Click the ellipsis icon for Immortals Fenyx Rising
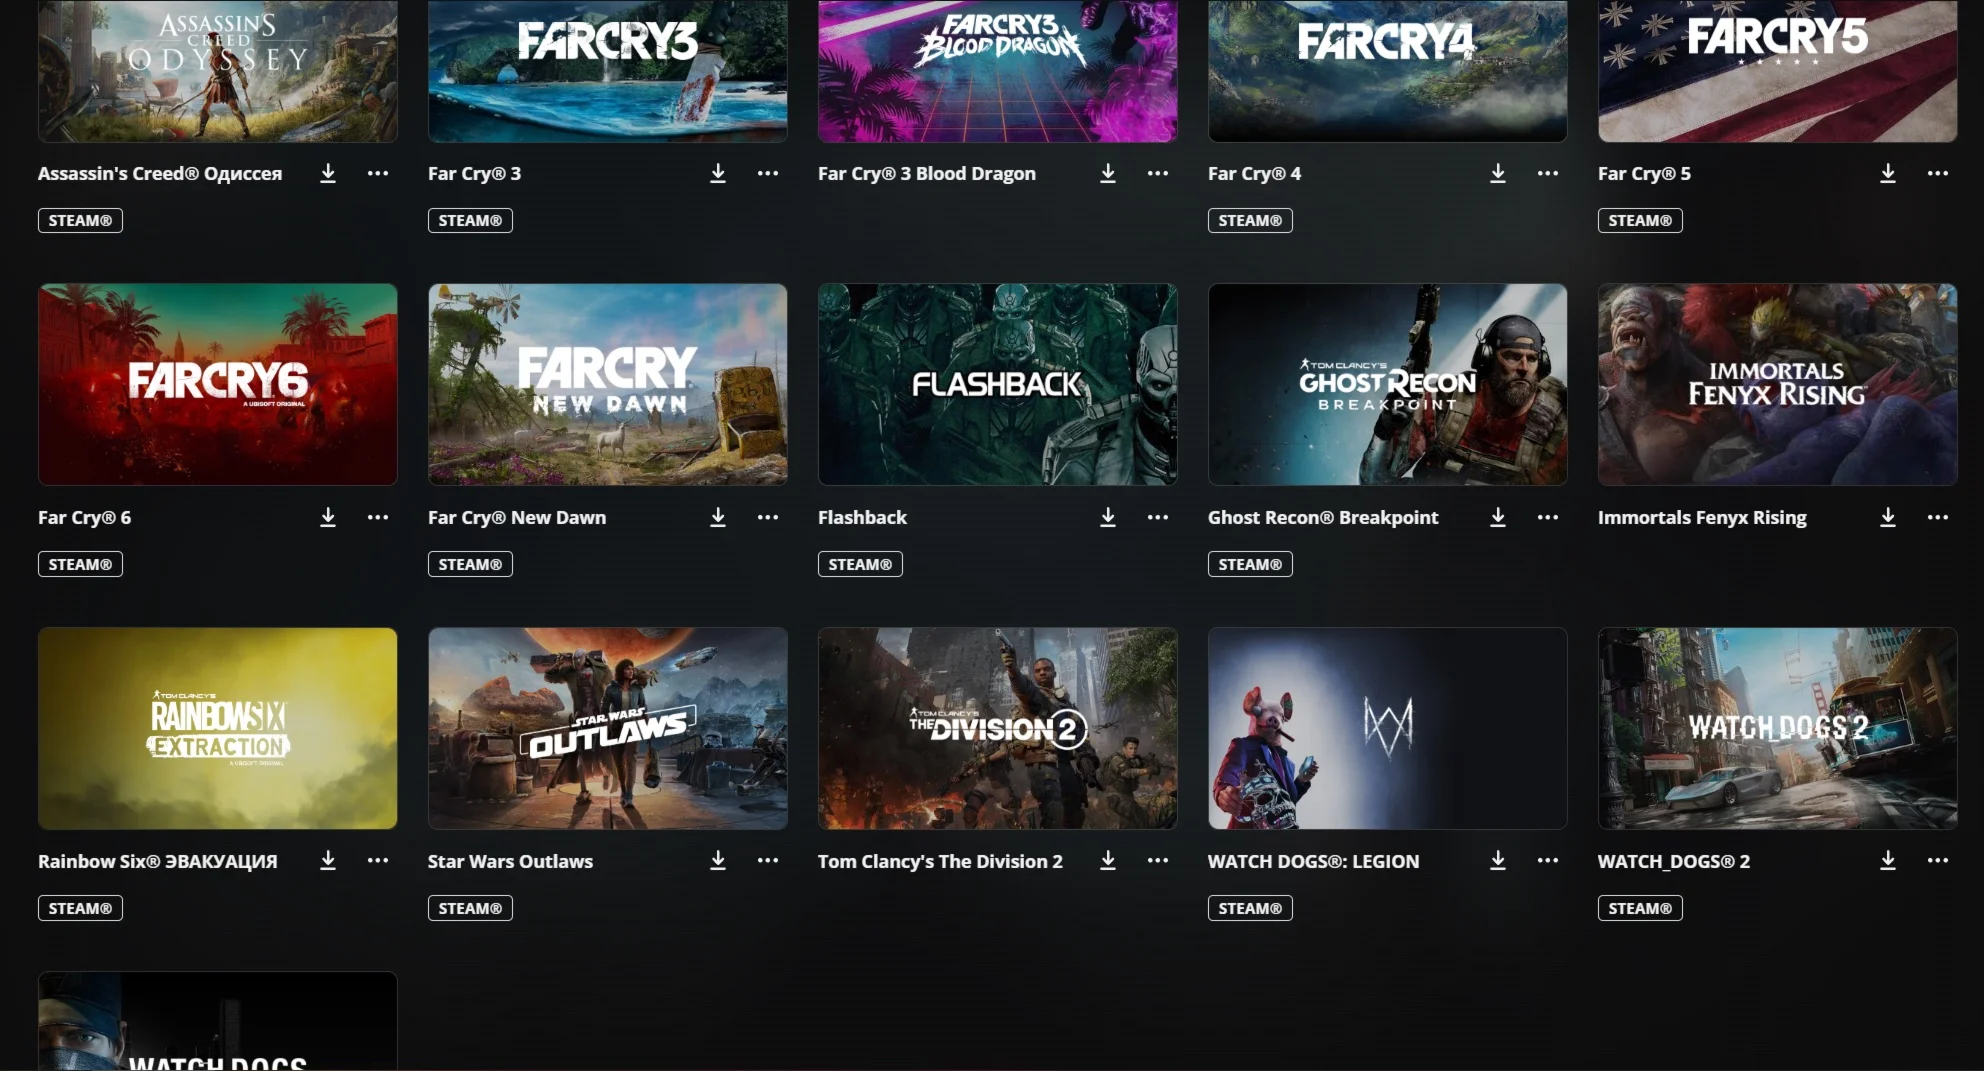 (x=1938, y=517)
